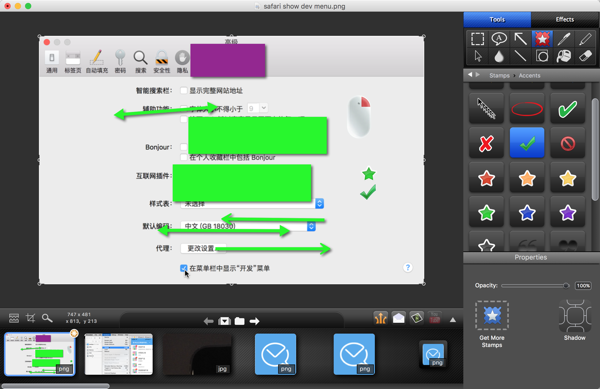Click the Shadow property button
Screen dimensions: 600x389
tap(575, 321)
